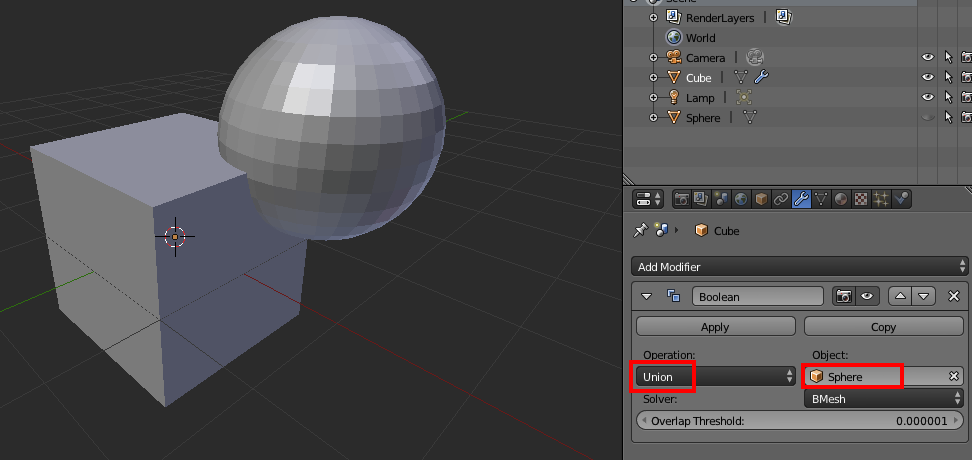Screen dimensions: 972x460
Task: Click the mesh data icon in the Cube outliner row
Action: [741, 77]
